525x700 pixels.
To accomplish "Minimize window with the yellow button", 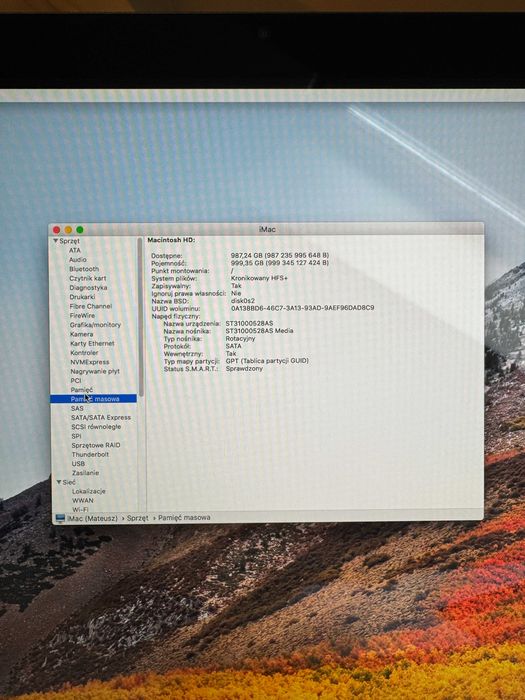I will (68, 230).
